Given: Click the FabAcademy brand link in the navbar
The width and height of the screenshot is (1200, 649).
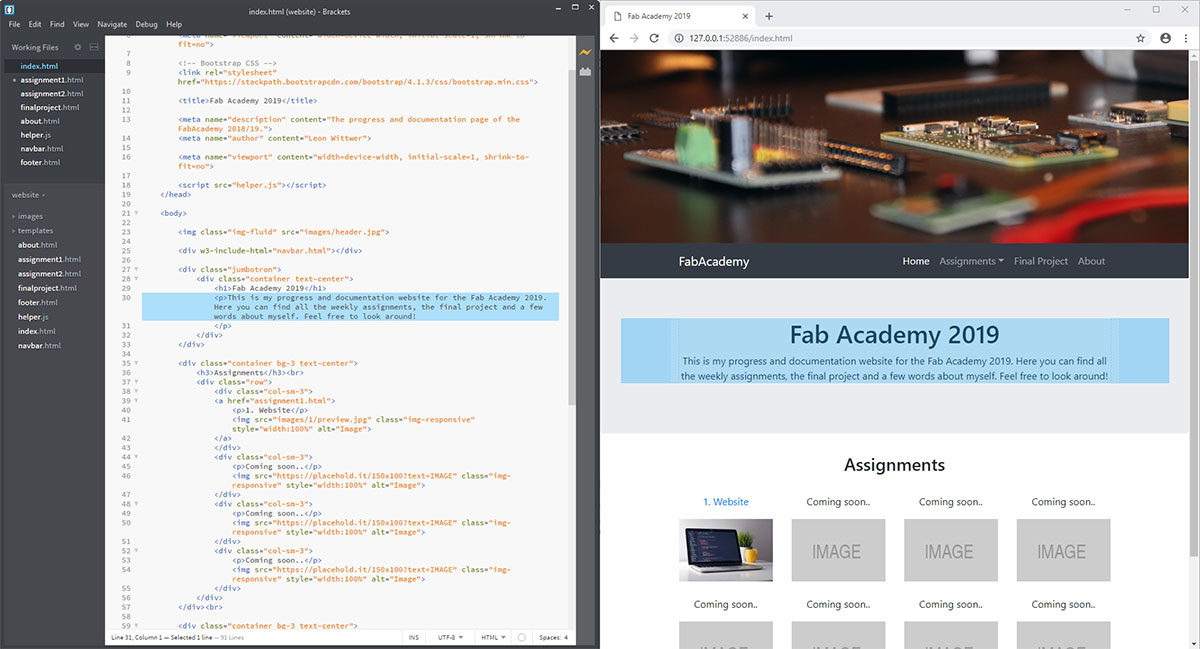Looking at the screenshot, I should point(714,261).
